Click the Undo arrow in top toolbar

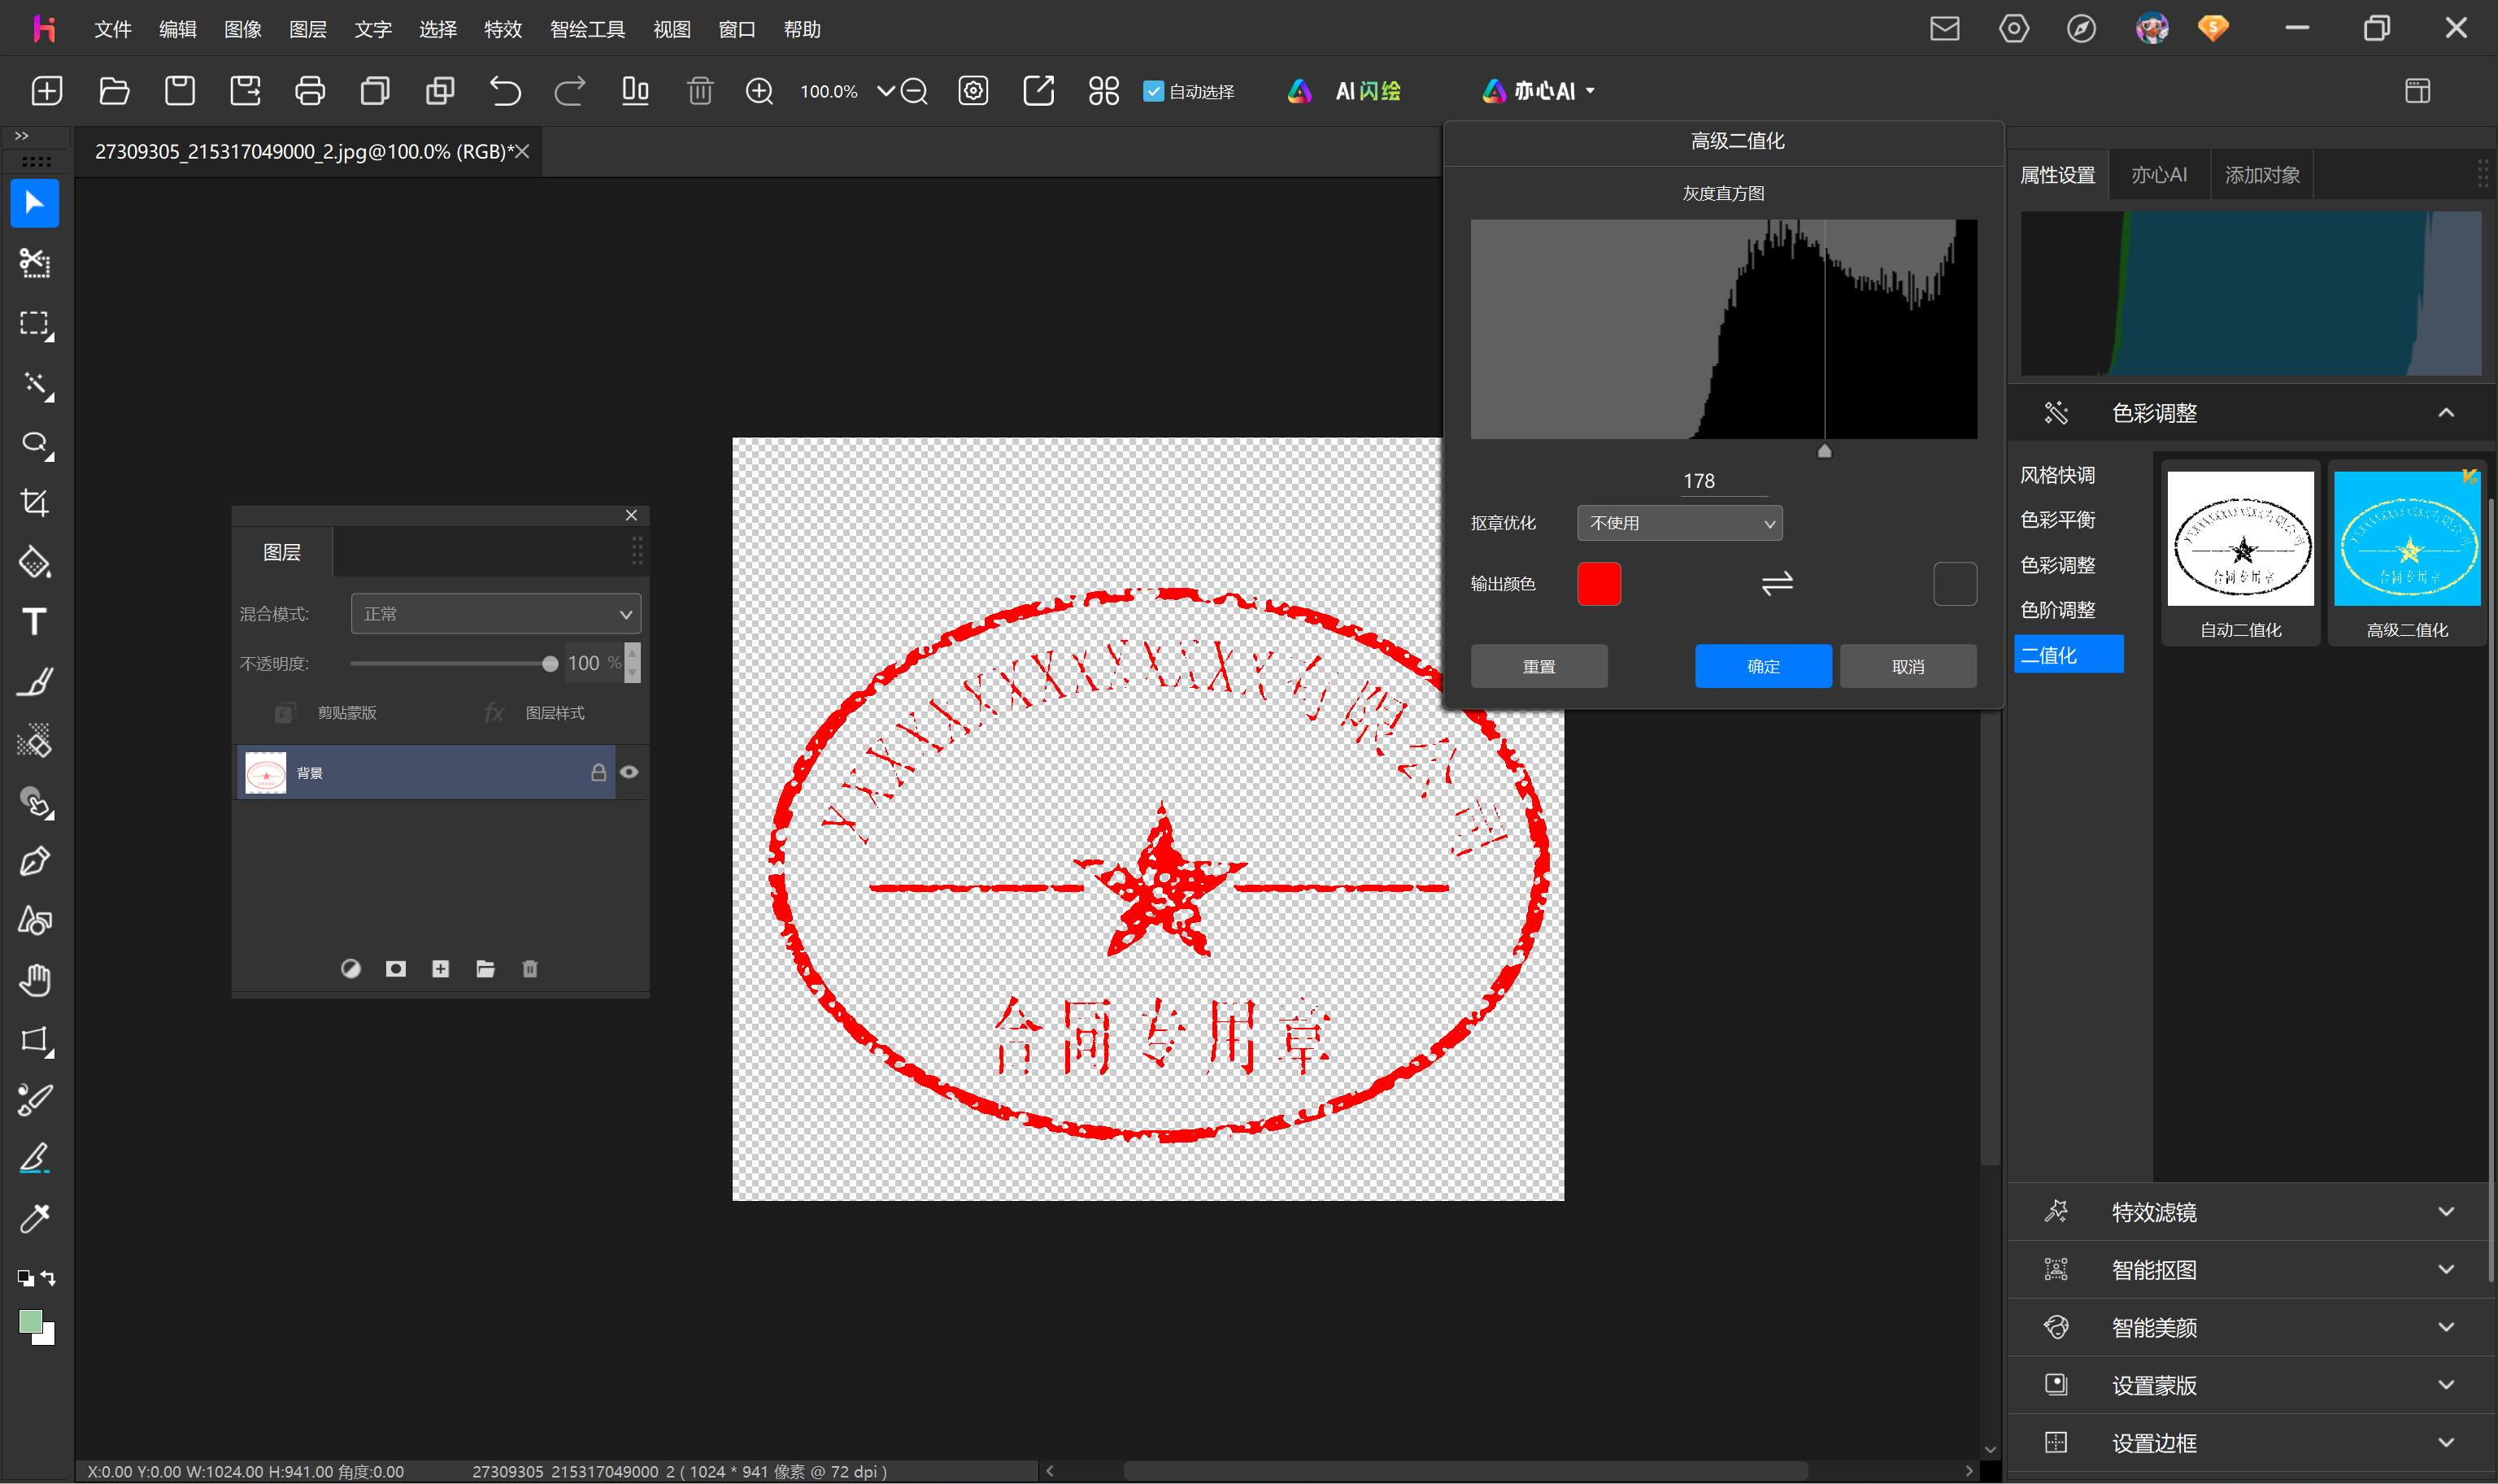[505, 91]
